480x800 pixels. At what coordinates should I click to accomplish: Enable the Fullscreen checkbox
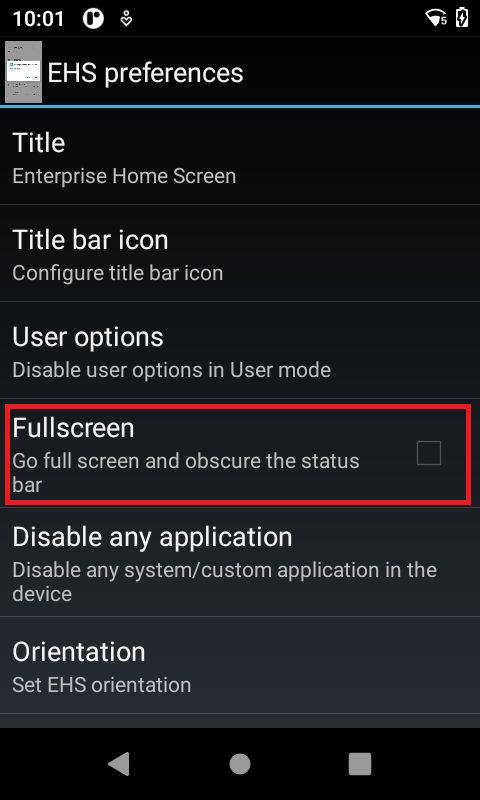tap(428, 453)
